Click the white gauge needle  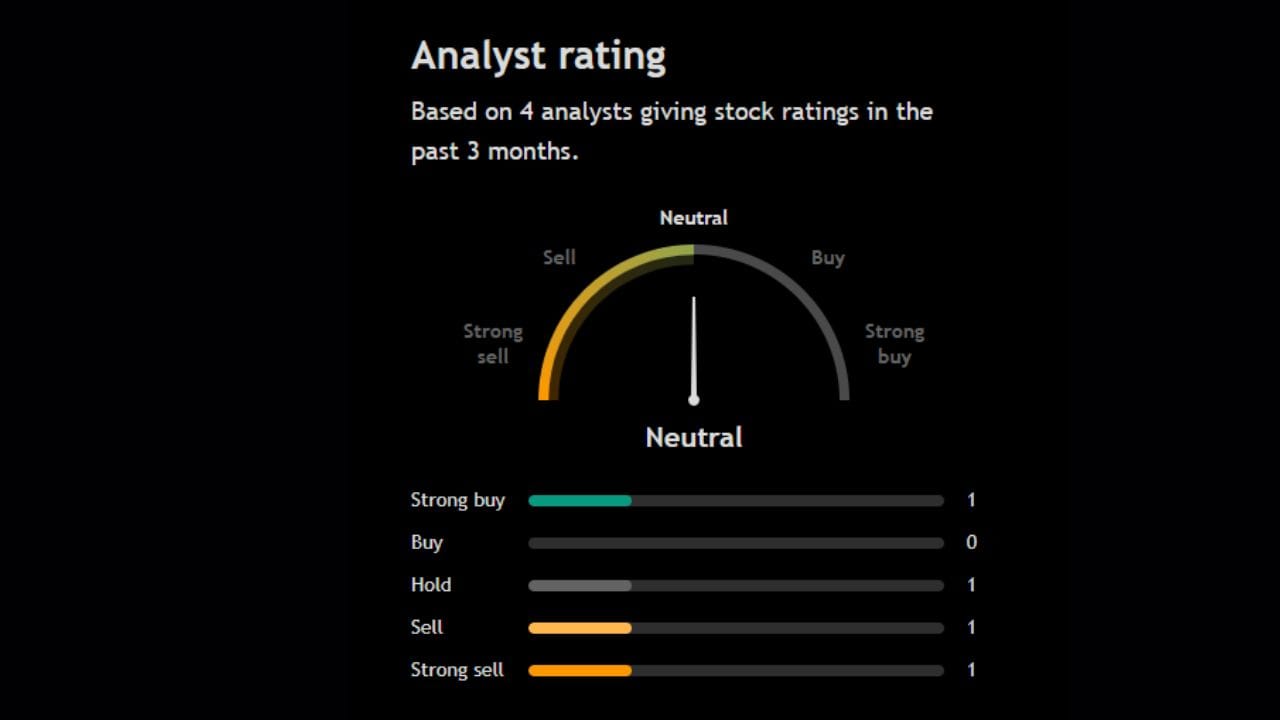[x=693, y=348]
